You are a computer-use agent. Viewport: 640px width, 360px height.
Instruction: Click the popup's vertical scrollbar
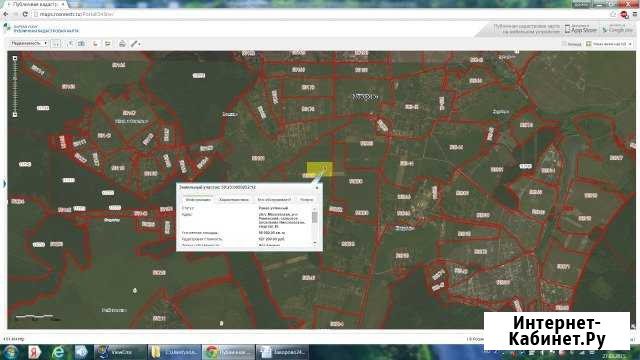click(315, 227)
